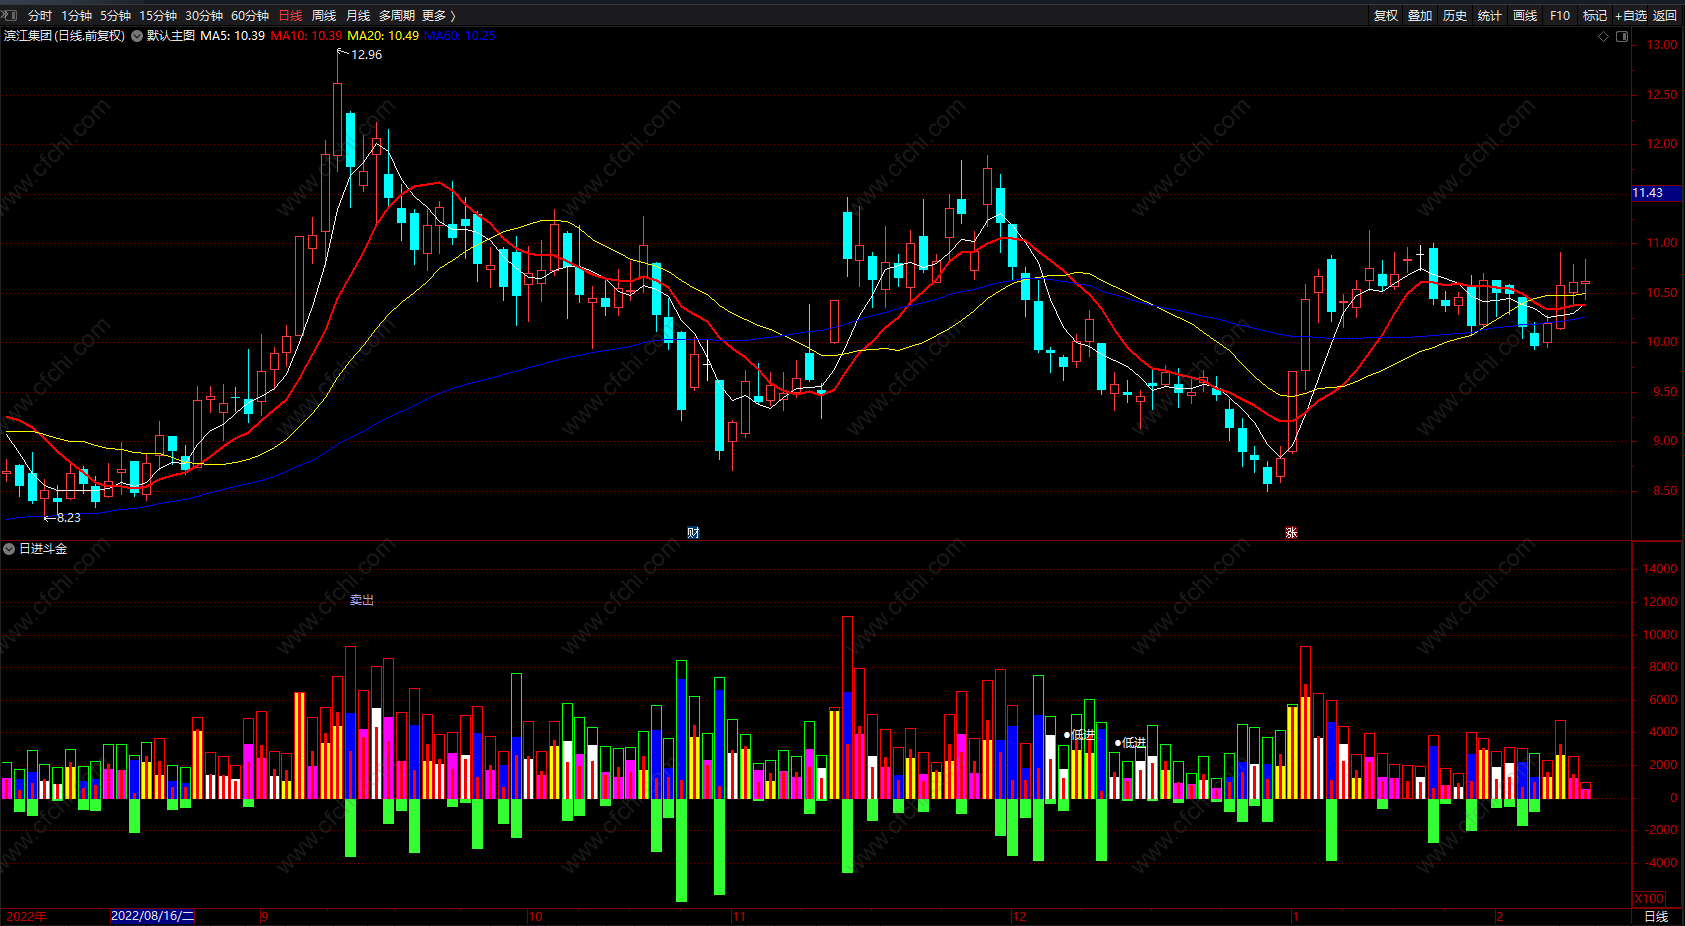This screenshot has height=926, width=1685.
Task: Click the MA5: 10.39 indicator label
Action: (x=232, y=36)
